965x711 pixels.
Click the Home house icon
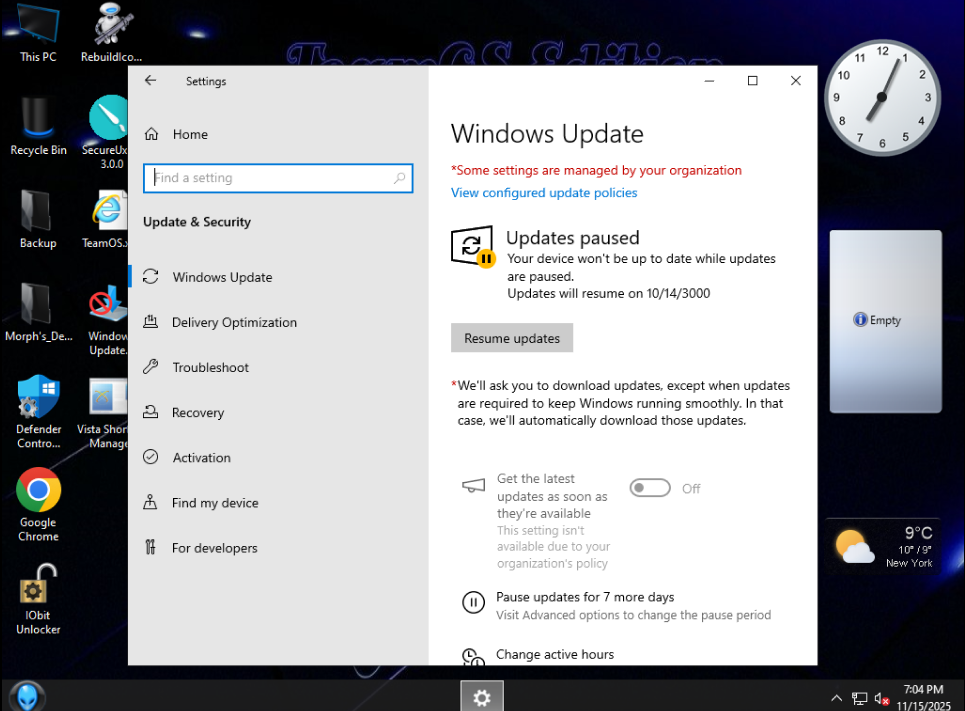(151, 134)
